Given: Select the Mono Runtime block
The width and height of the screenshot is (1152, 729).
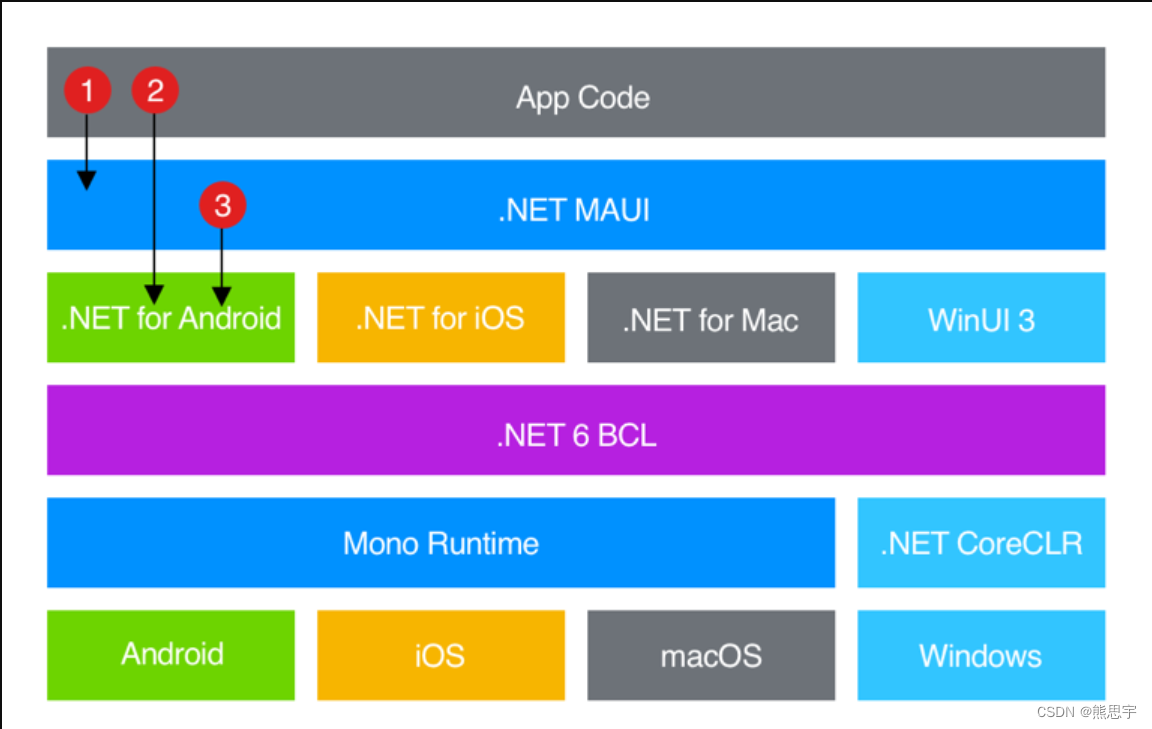Looking at the screenshot, I should (x=441, y=542).
